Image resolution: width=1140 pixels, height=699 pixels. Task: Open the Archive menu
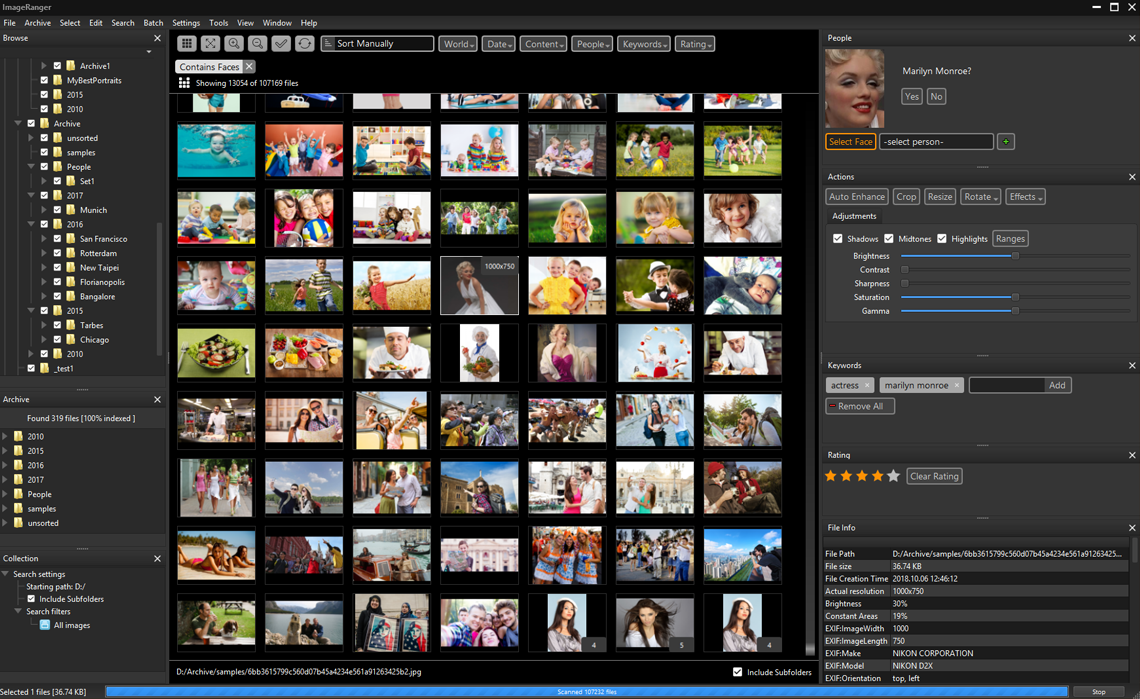(37, 23)
